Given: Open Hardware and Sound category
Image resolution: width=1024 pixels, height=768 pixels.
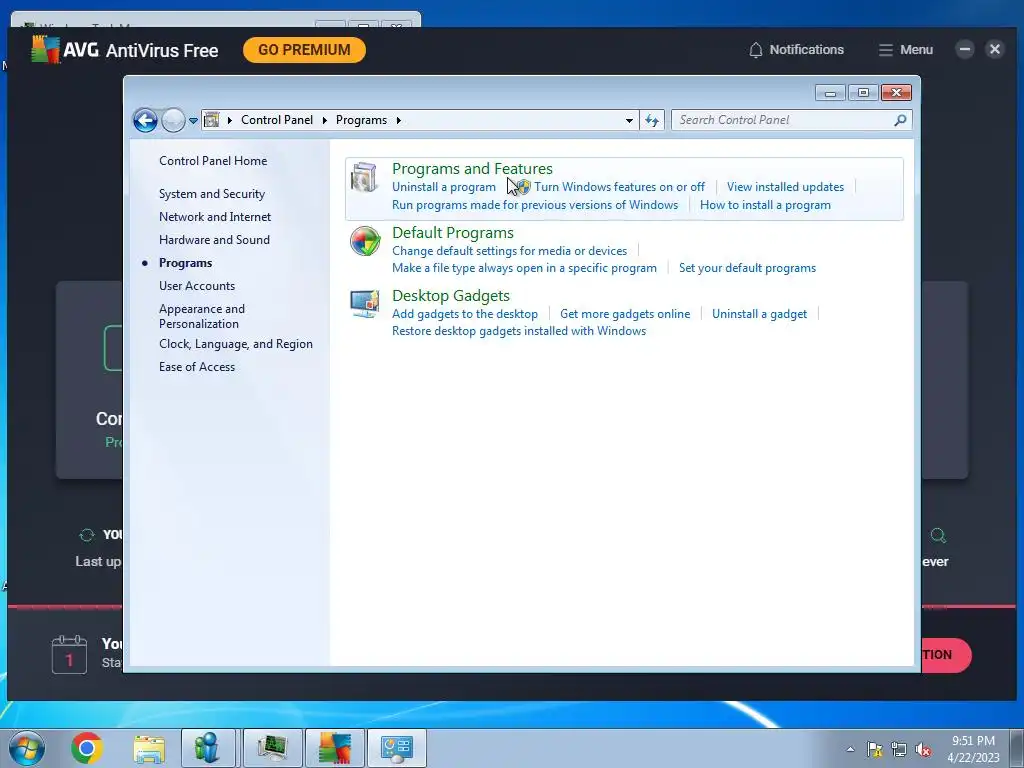Looking at the screenshot, I should pos(214,240).
